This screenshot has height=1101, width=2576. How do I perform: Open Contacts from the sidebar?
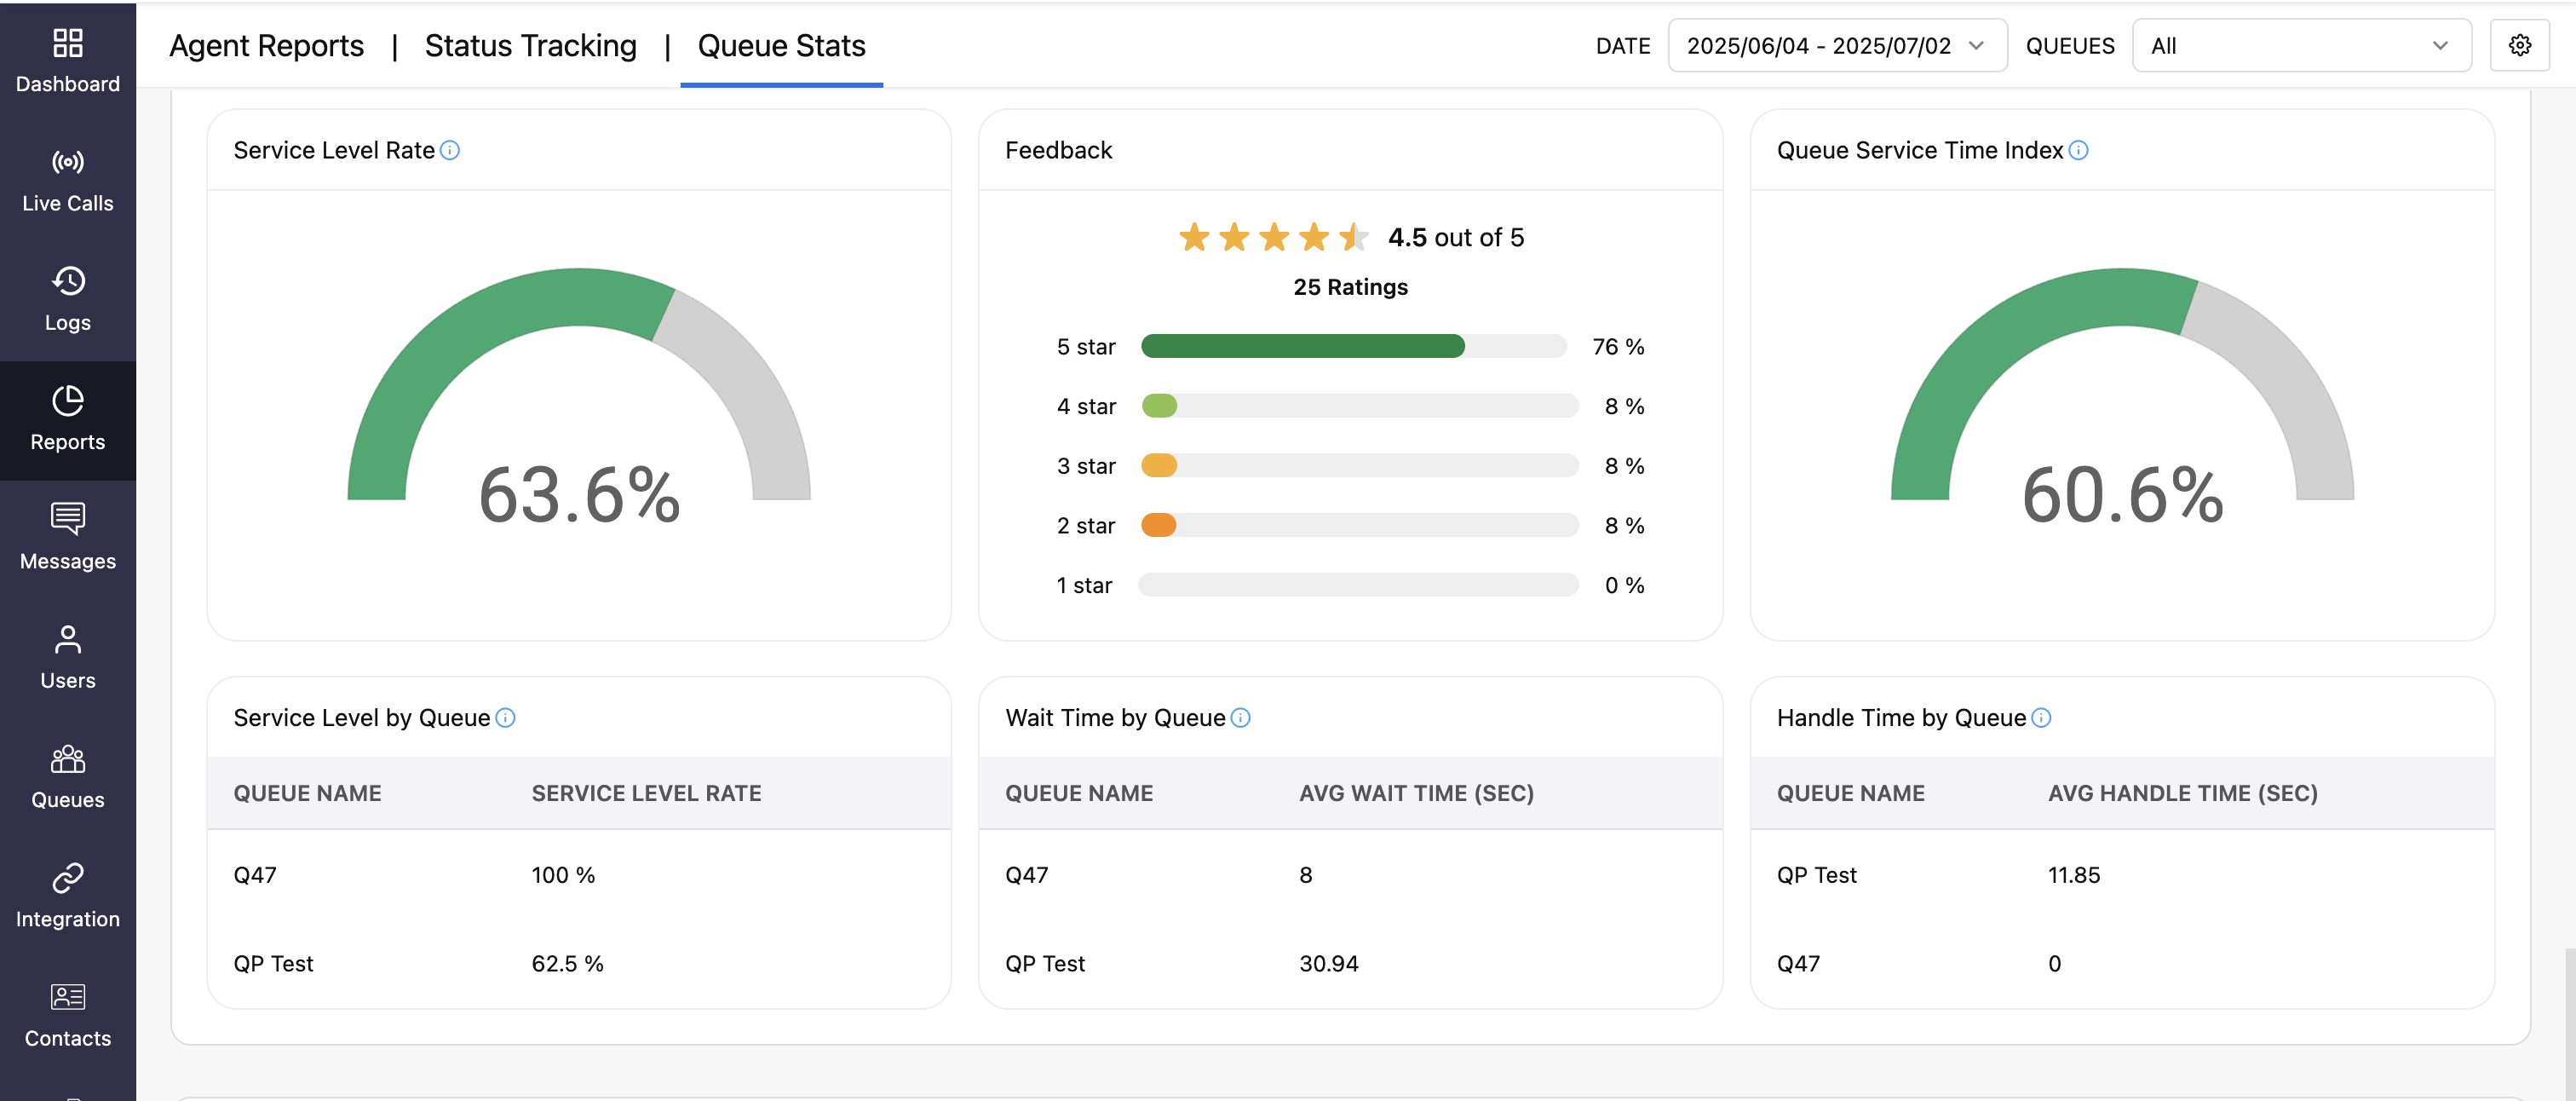[67, 1014]
